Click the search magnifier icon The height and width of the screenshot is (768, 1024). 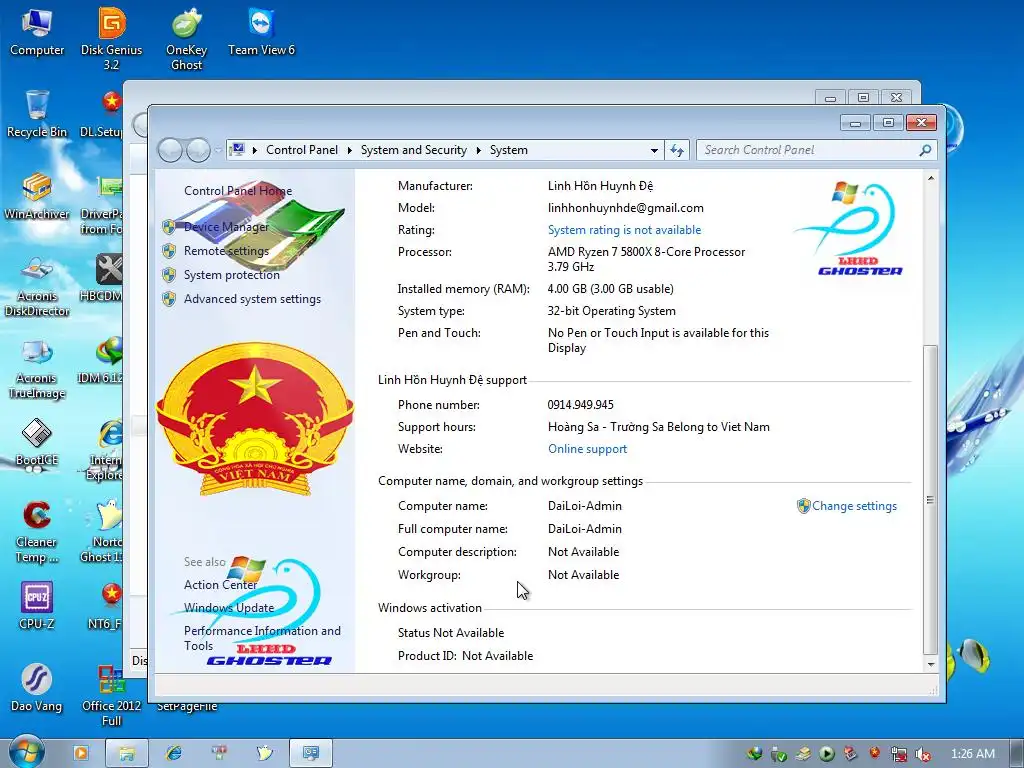pos(925,150)
